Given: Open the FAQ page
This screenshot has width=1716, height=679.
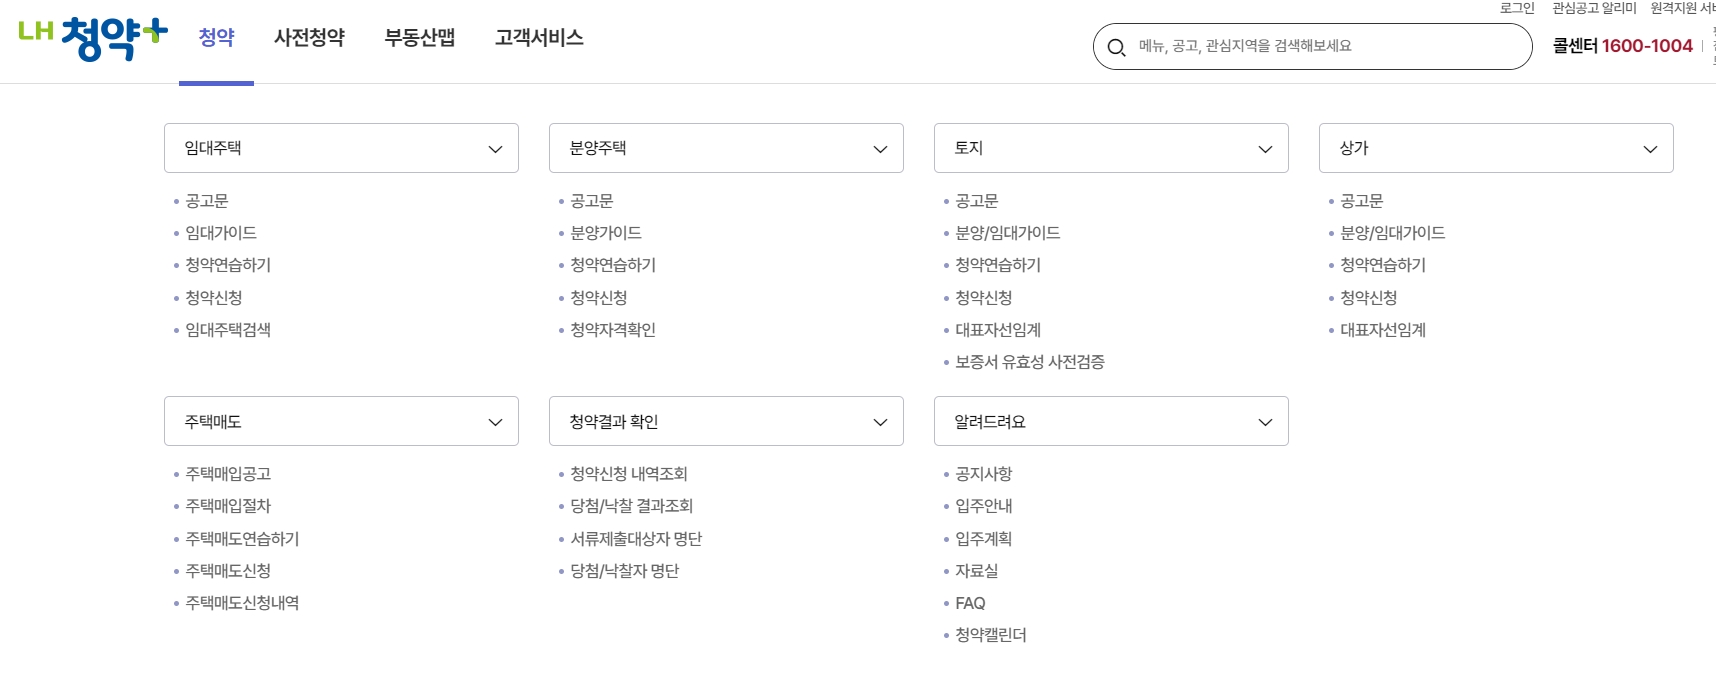Looking at the screenshot, I should [969, 602].
